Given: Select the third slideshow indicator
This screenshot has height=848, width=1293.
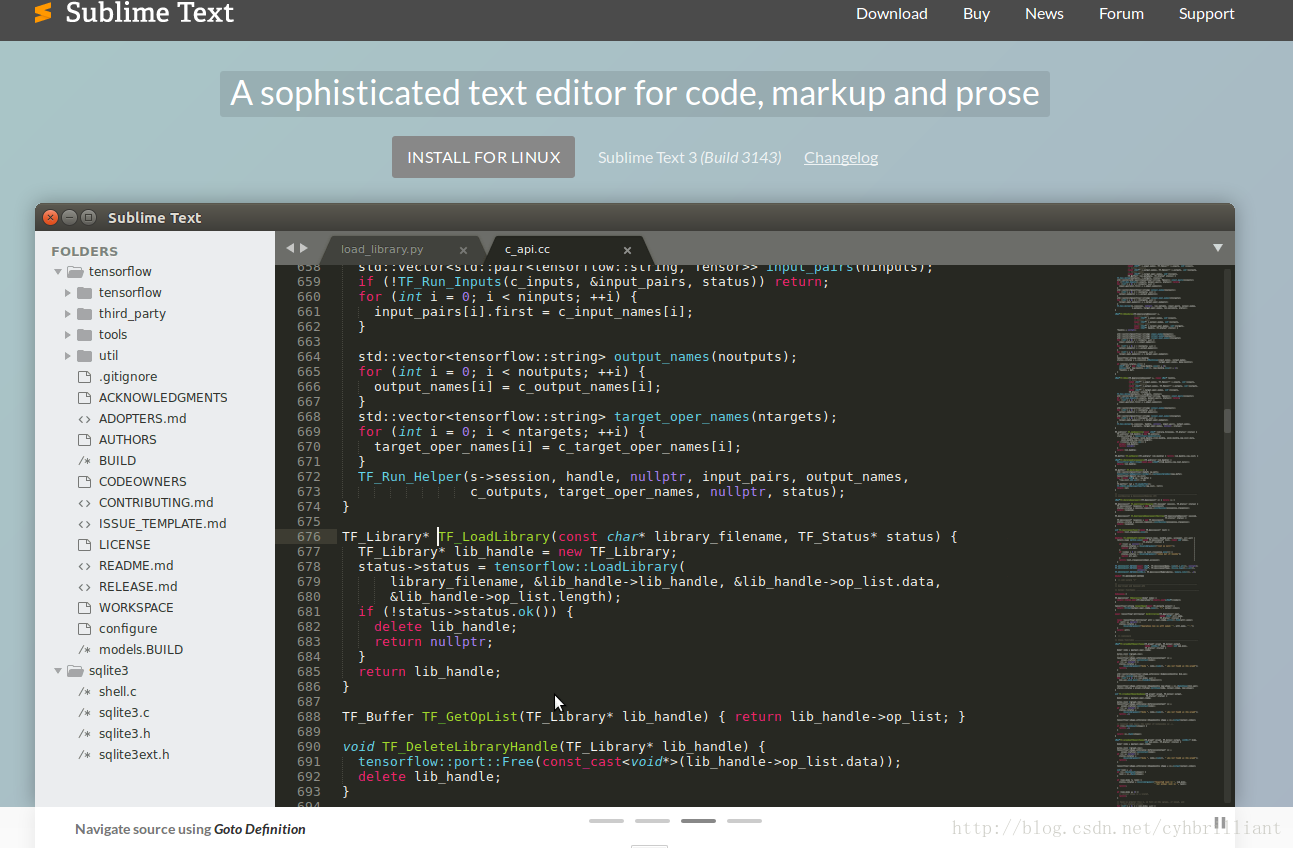Looking at the screenshot, I should [698, 821].
